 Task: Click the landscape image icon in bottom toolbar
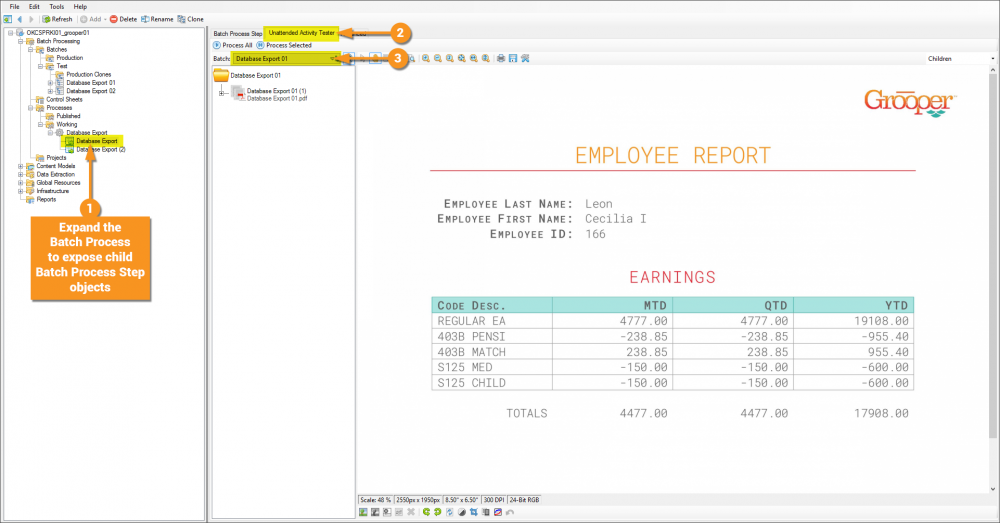tap(363, 512)
